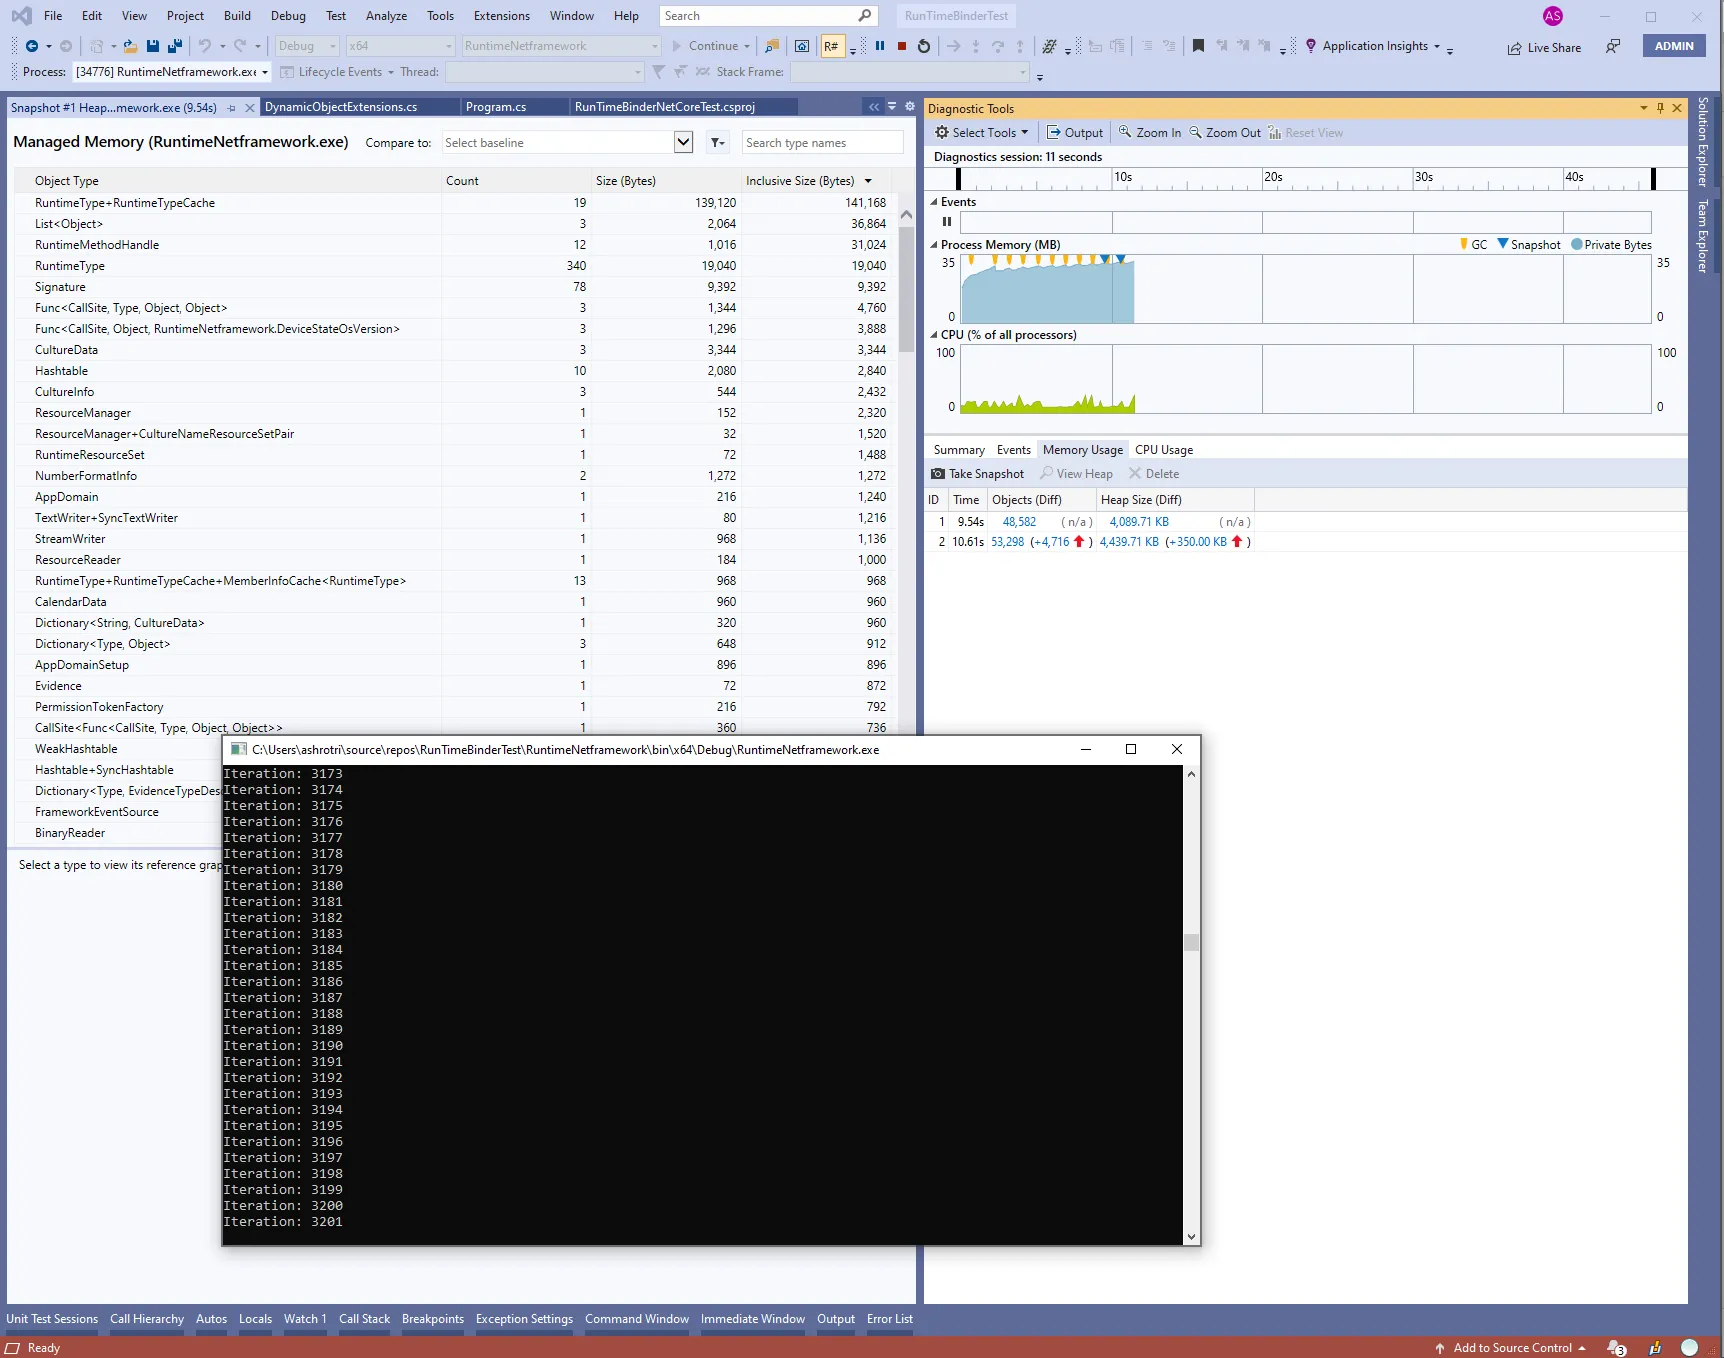Click the console window vertical scrollbar thumb
Screen dimensions: 1724x1358
click(1191, 942)
